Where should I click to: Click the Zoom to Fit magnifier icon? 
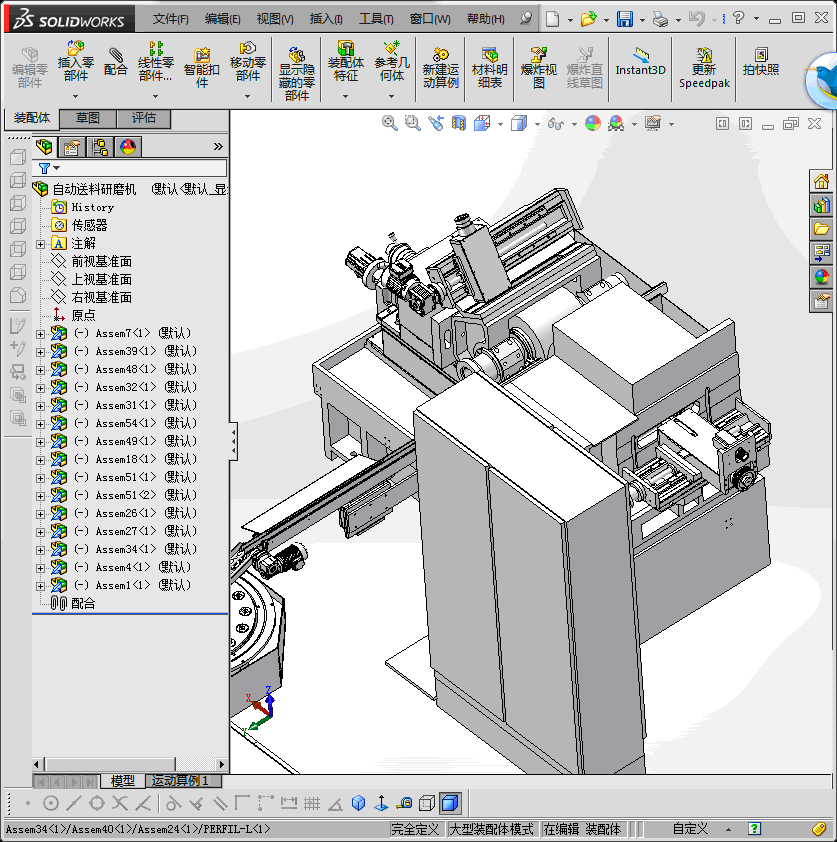coord(390,123)
